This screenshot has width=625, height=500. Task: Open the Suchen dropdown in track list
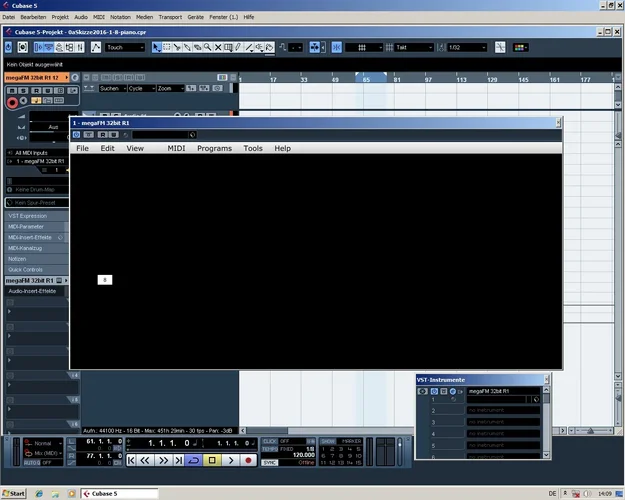[112, 89]
